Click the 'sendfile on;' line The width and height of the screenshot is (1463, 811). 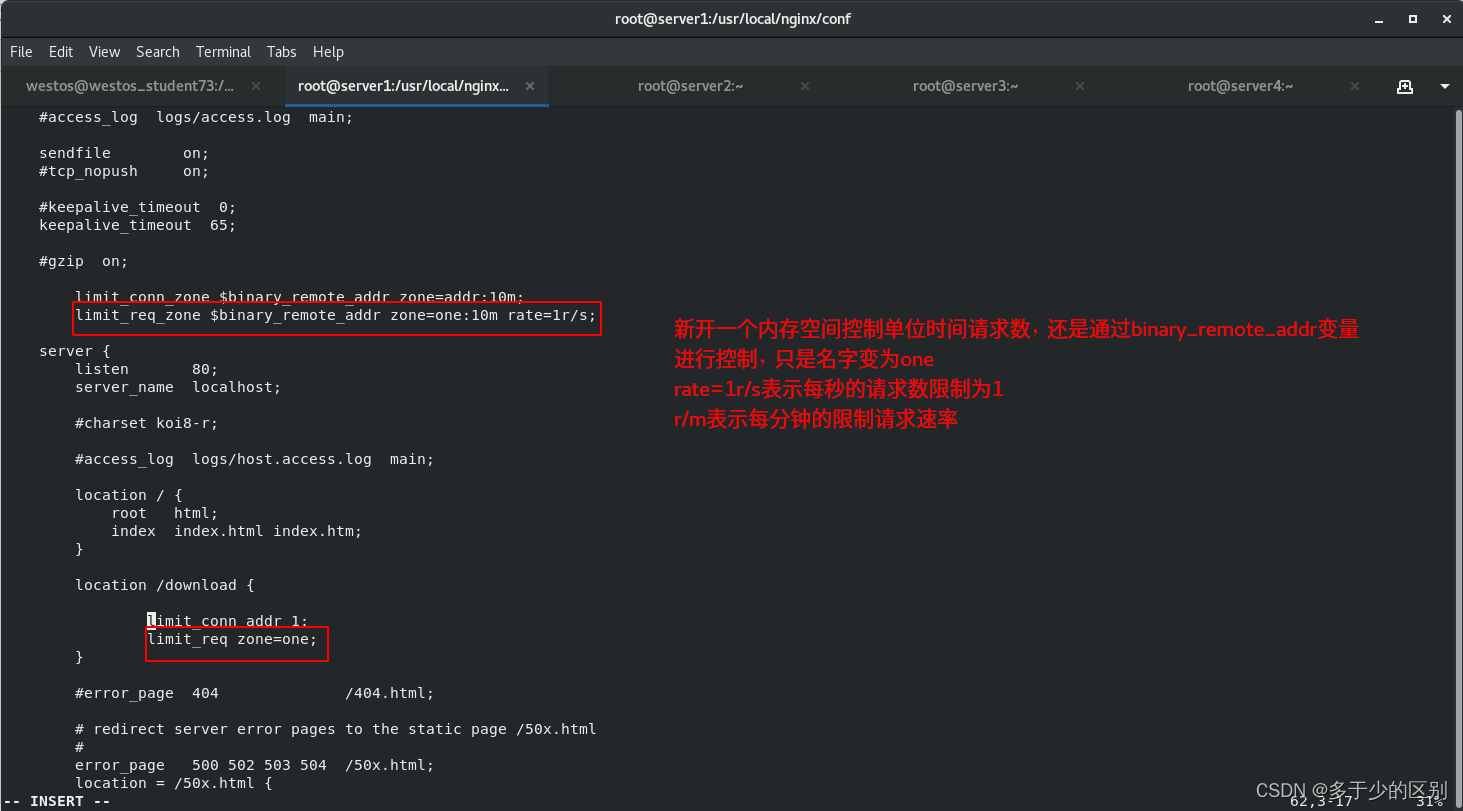[x=124, y=153]
